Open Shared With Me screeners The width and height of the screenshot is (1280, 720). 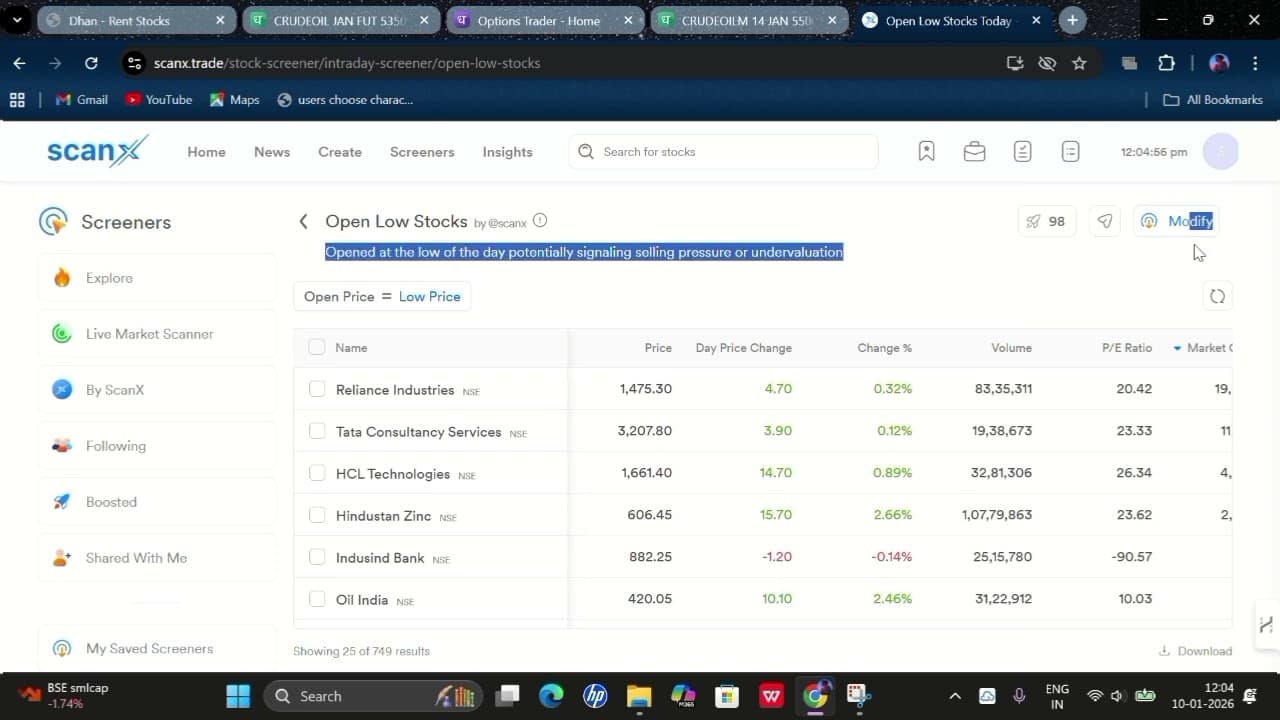pyautogui.click(x=157, y=558)
